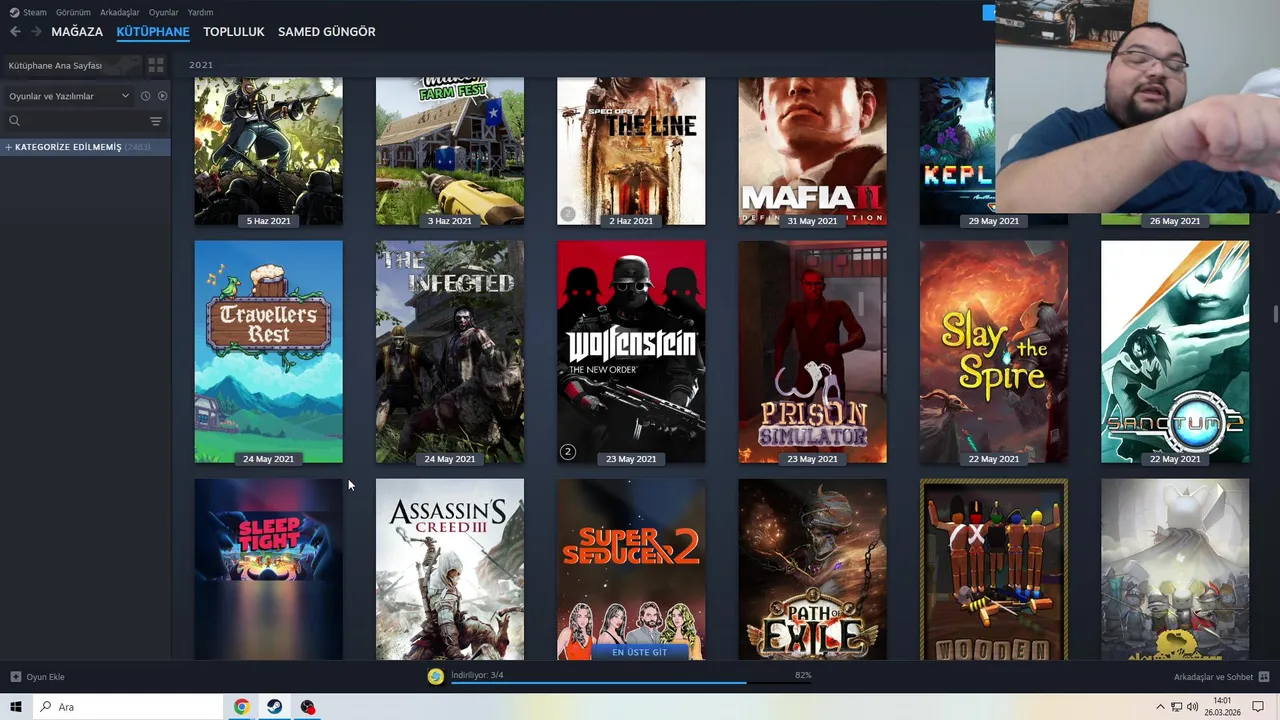Screen dimensions: 1280x720
Task: Open the Mafia II Definitive Edition cover
Action: (x=812, y=151)
